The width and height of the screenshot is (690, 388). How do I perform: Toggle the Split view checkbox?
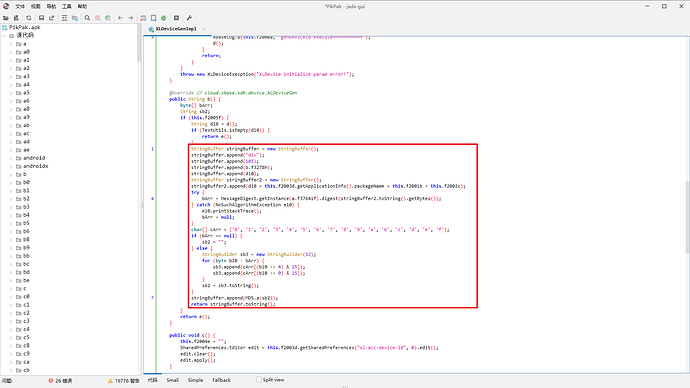tap(259, 380)
